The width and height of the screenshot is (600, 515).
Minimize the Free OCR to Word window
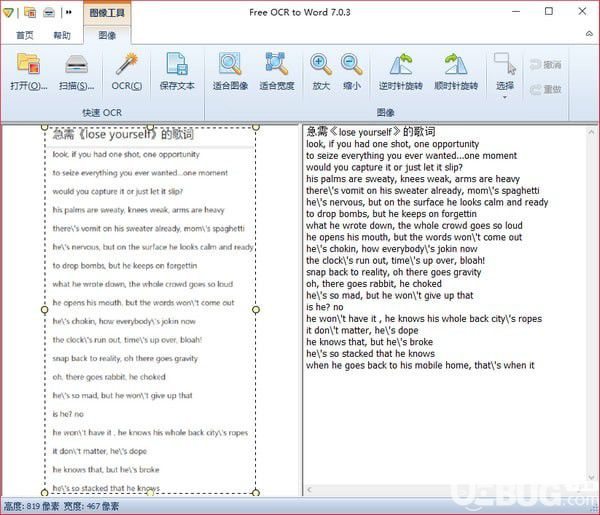516,11
